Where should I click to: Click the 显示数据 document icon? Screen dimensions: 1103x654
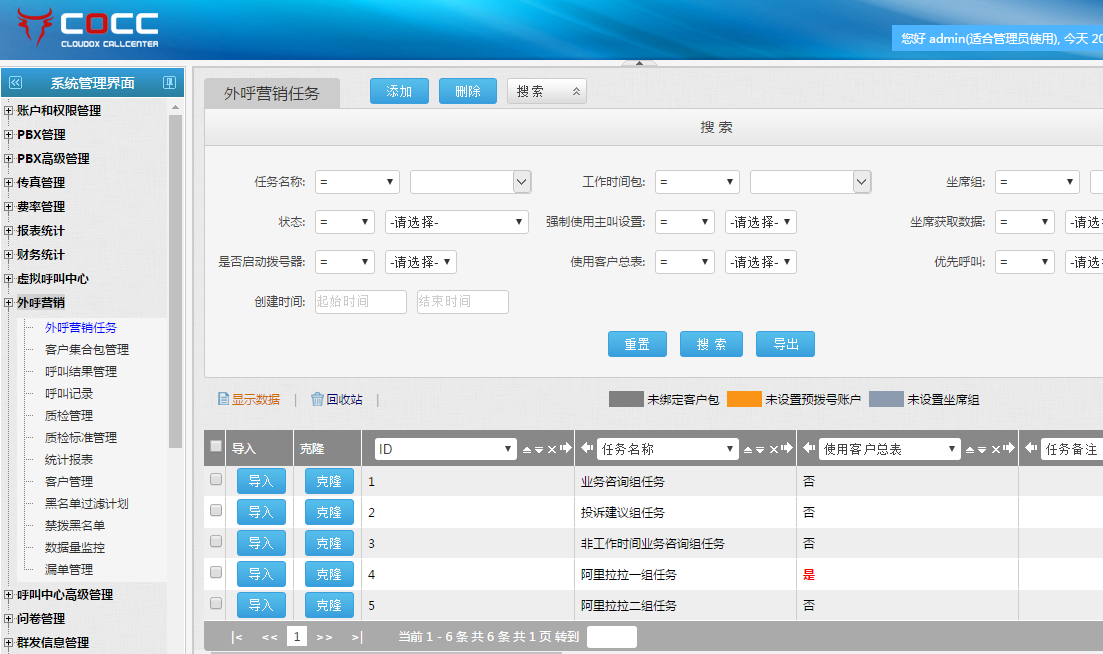(x=224, y=399)
